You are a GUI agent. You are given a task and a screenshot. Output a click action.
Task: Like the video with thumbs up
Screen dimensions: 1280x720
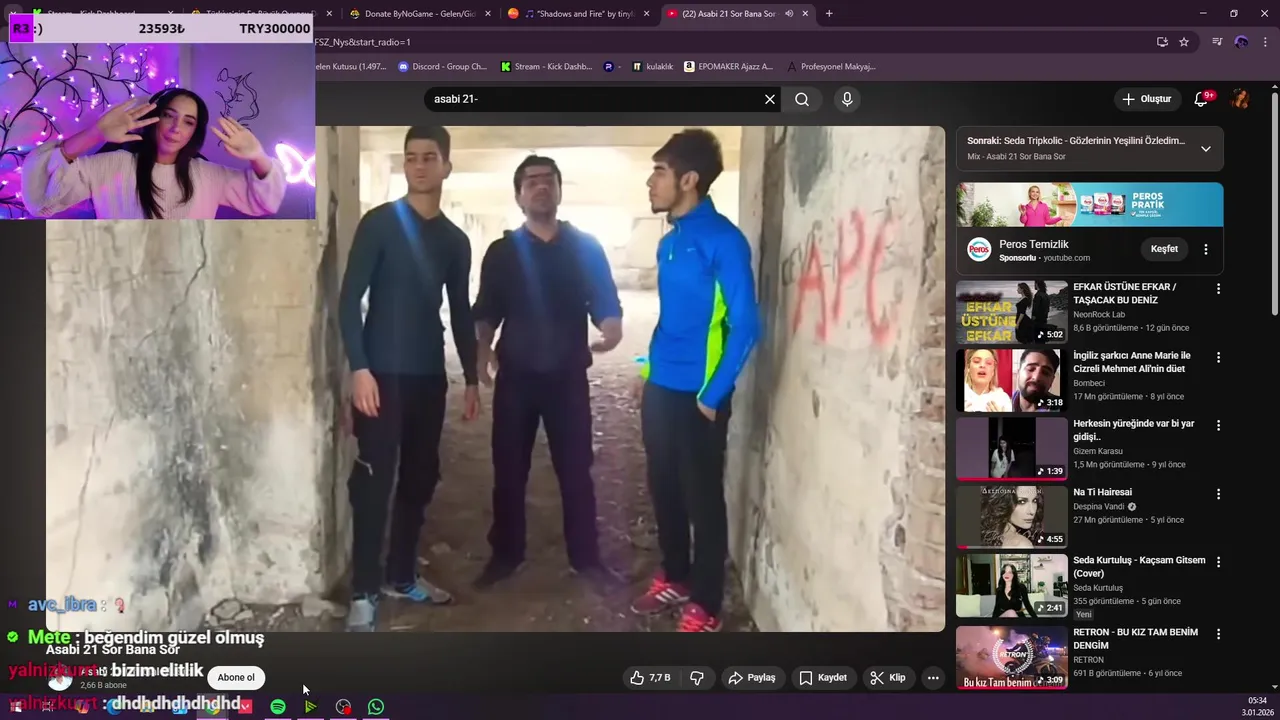(650, 677)
